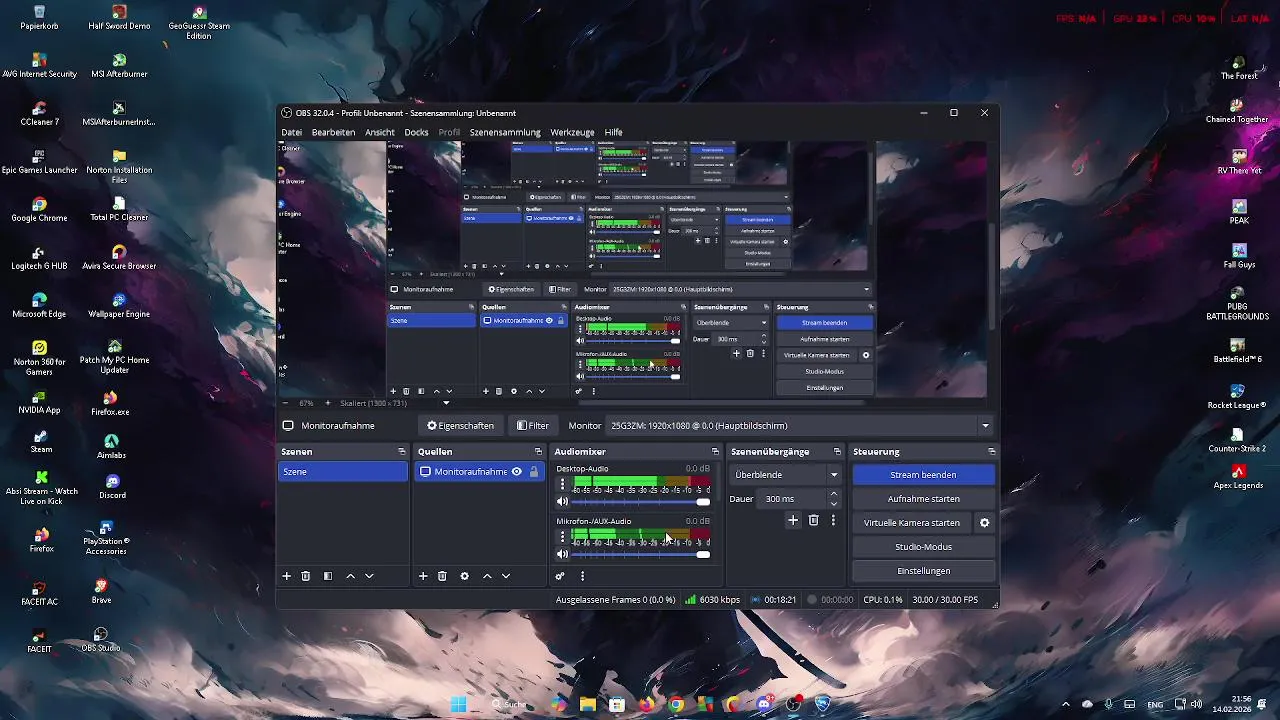
Task: Open the preview scaling dropdown arrow
Action: (446, 403)
